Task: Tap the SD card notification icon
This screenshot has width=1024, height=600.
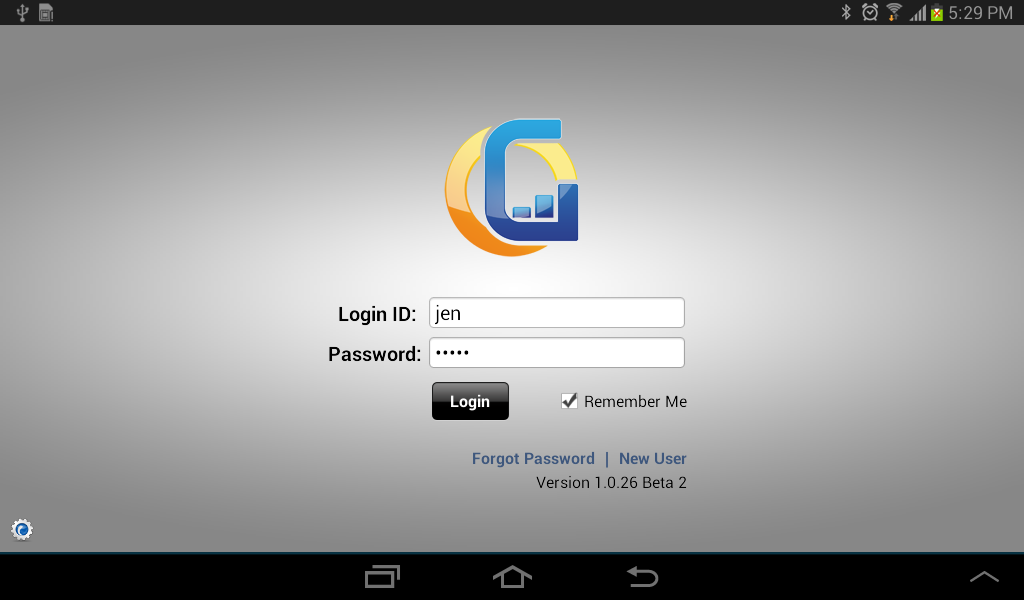Action: 46,12
